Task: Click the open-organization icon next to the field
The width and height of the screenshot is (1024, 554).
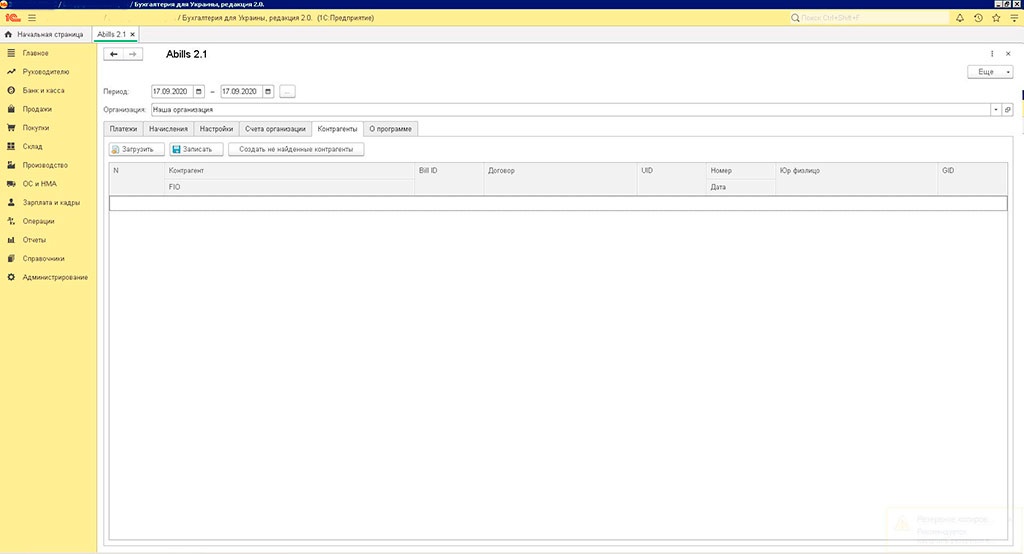Action: pos(1007,110)
